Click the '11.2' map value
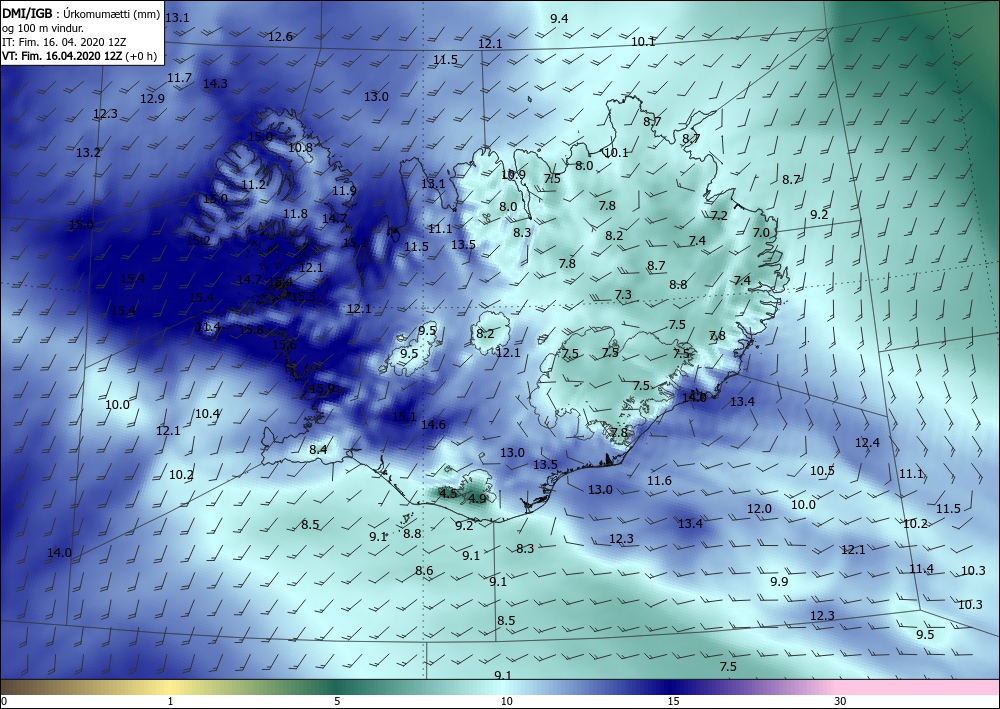Viewport: 1000px width, 709px height. coord(253,185)
